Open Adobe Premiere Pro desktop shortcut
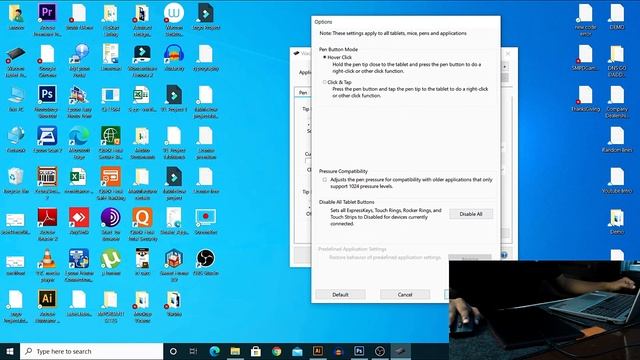640x360 pixels. coord(47,19)
